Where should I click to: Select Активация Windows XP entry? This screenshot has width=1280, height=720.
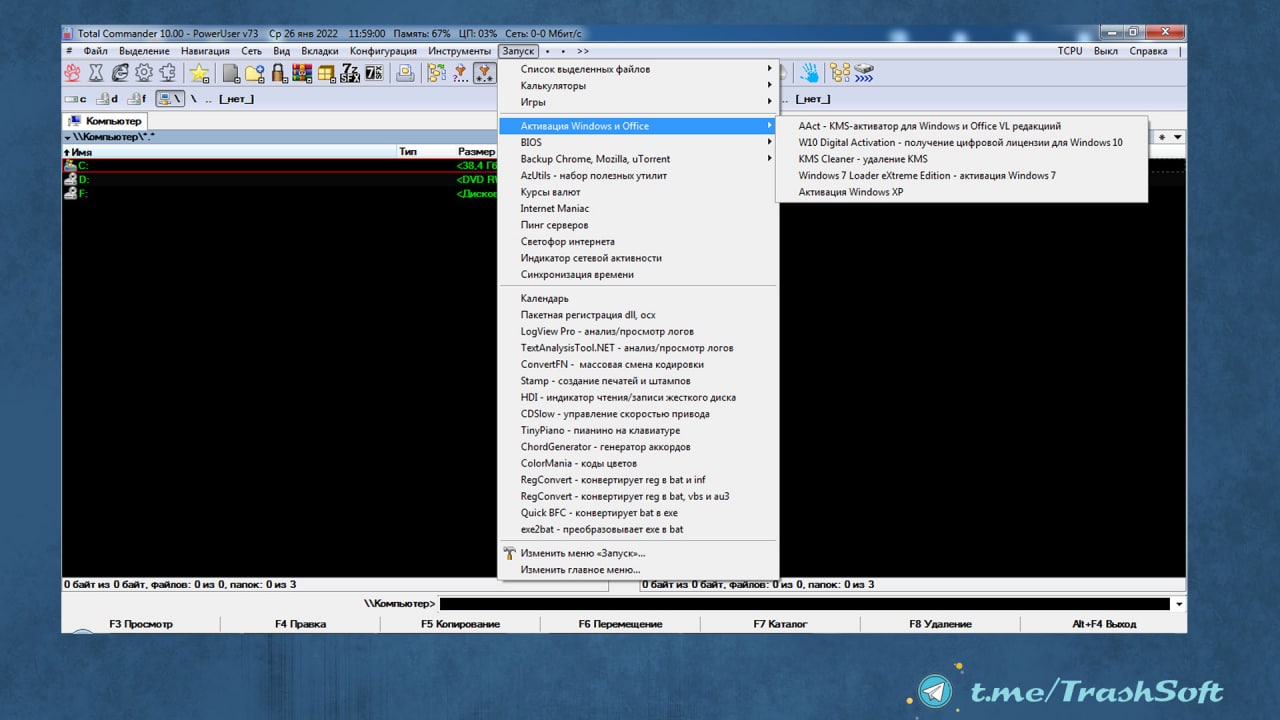[x=962, y=192]
